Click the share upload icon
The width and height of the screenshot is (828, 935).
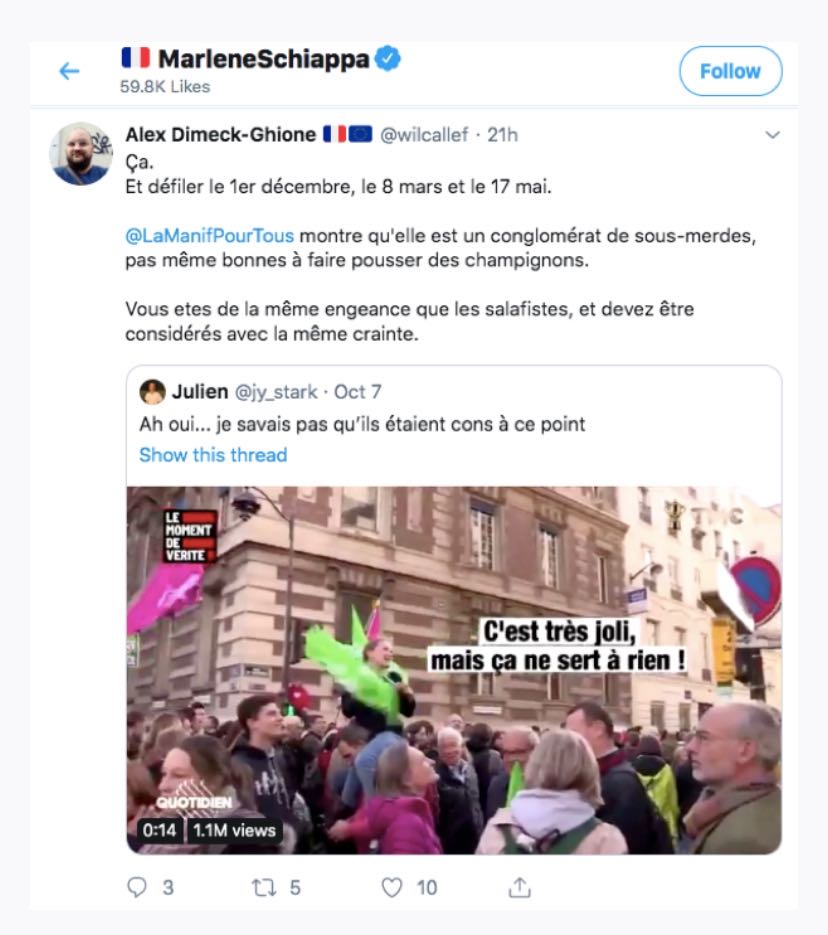point(520,887)
